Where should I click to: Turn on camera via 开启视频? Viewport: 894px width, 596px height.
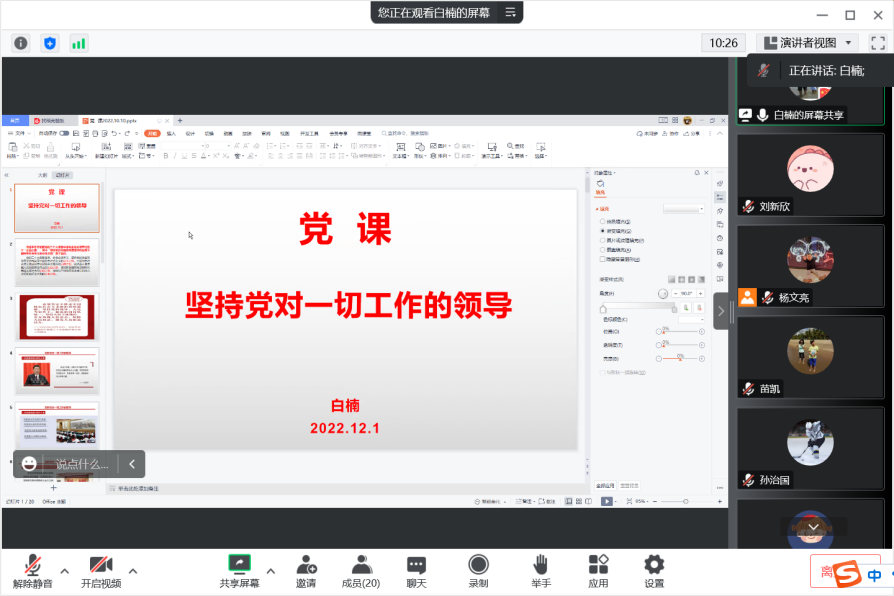(x=101, y=571)
